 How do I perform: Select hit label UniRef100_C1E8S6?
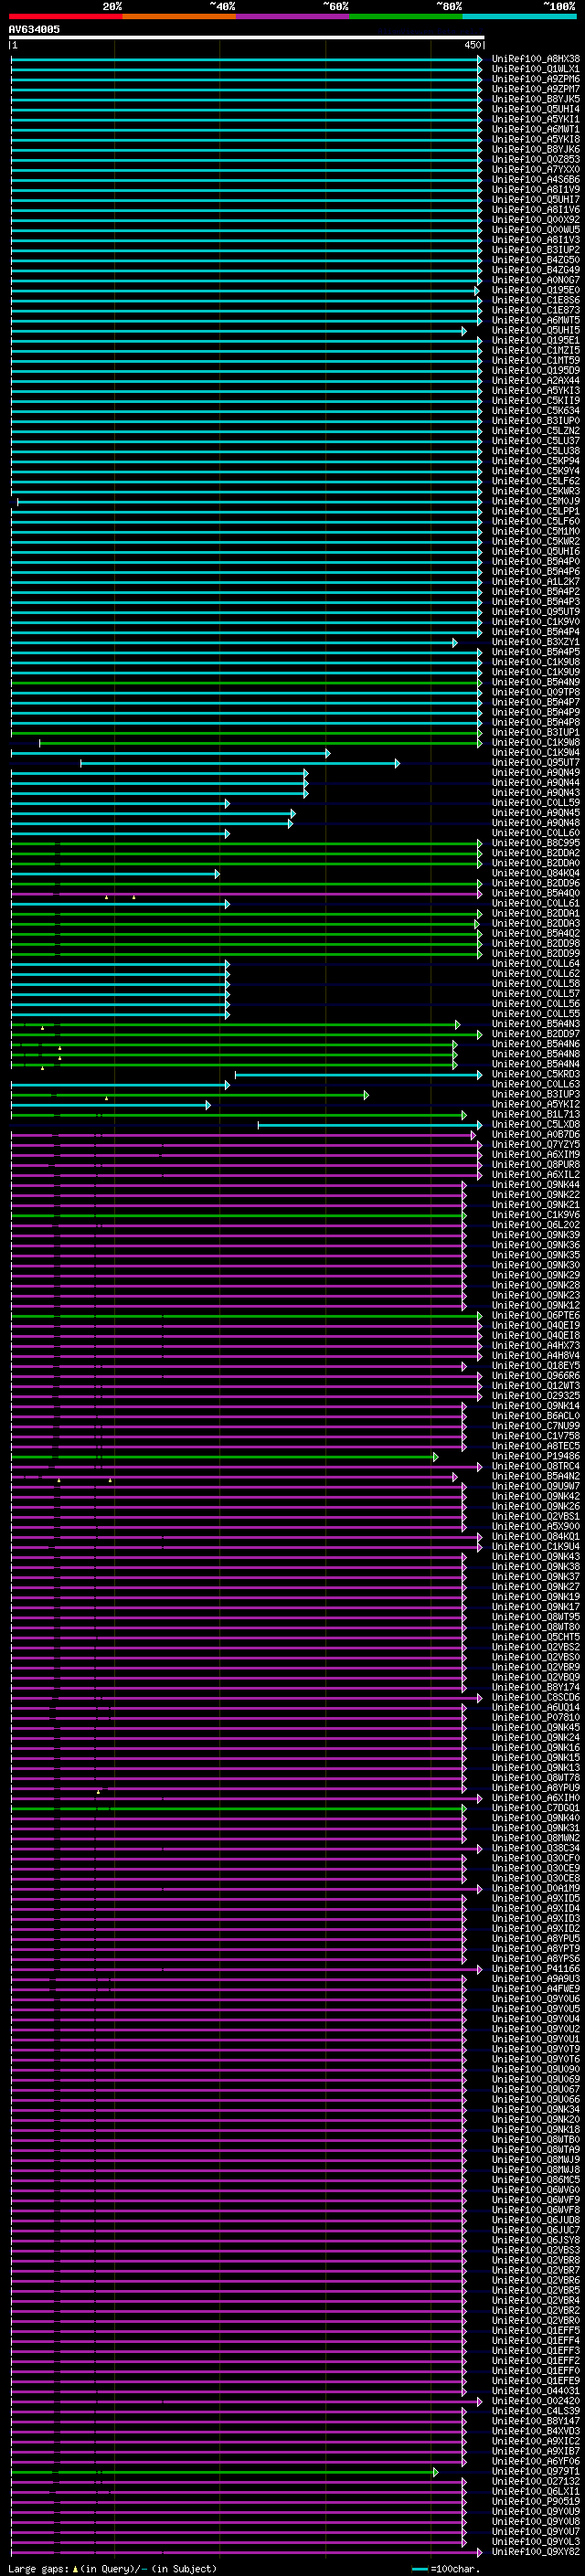click(536, 300)
